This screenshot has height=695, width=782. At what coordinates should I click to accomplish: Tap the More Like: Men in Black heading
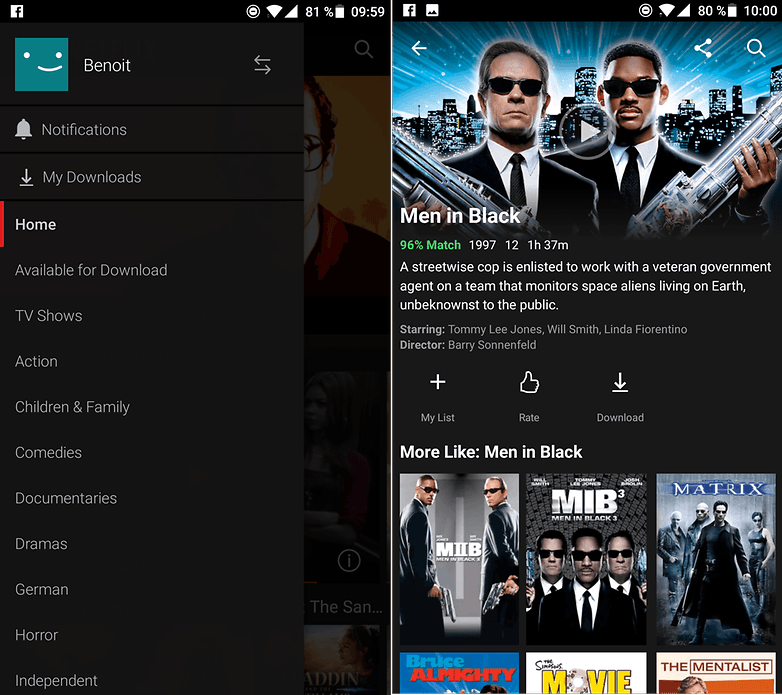pyautogui.click(x=491, y=452)
